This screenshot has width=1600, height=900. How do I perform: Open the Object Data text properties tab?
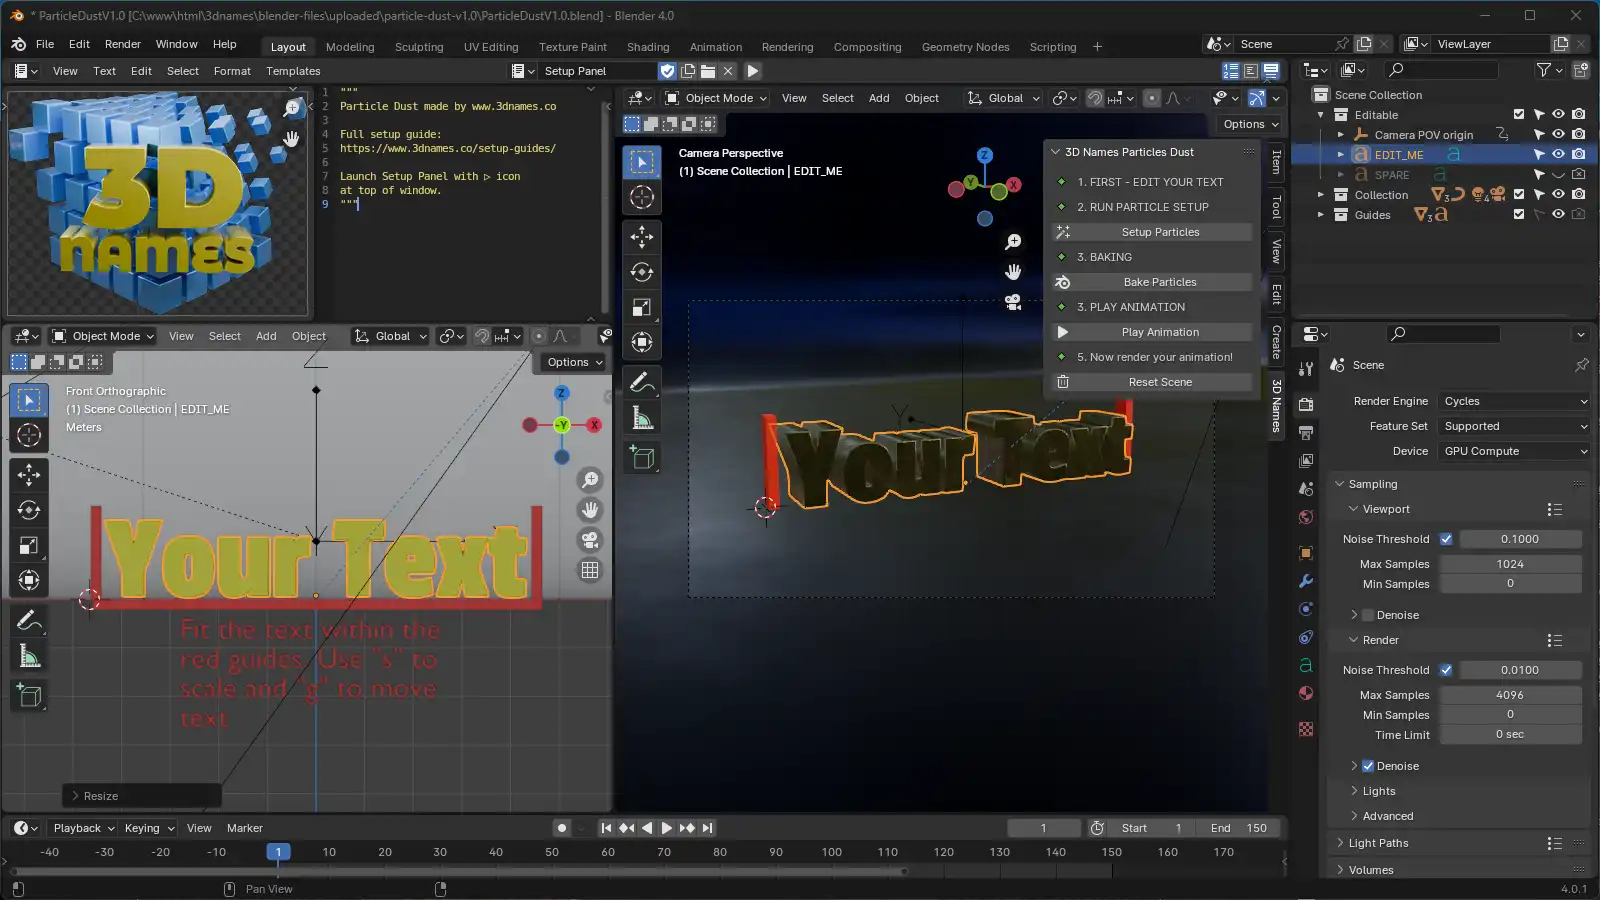1306,665
